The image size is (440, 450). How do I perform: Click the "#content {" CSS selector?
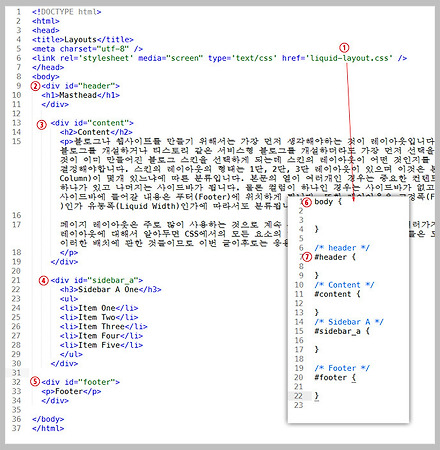[337, 294]
